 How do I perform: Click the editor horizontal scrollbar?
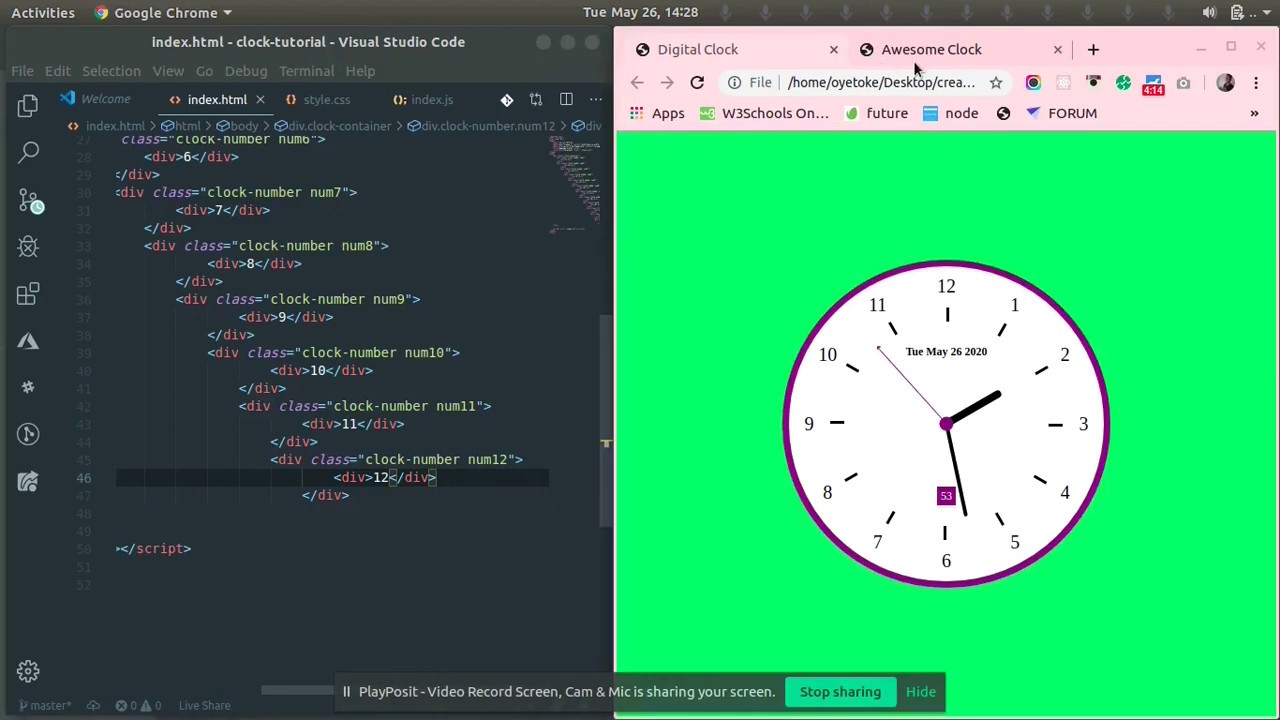pyautogui.click(x=298, y=690)
